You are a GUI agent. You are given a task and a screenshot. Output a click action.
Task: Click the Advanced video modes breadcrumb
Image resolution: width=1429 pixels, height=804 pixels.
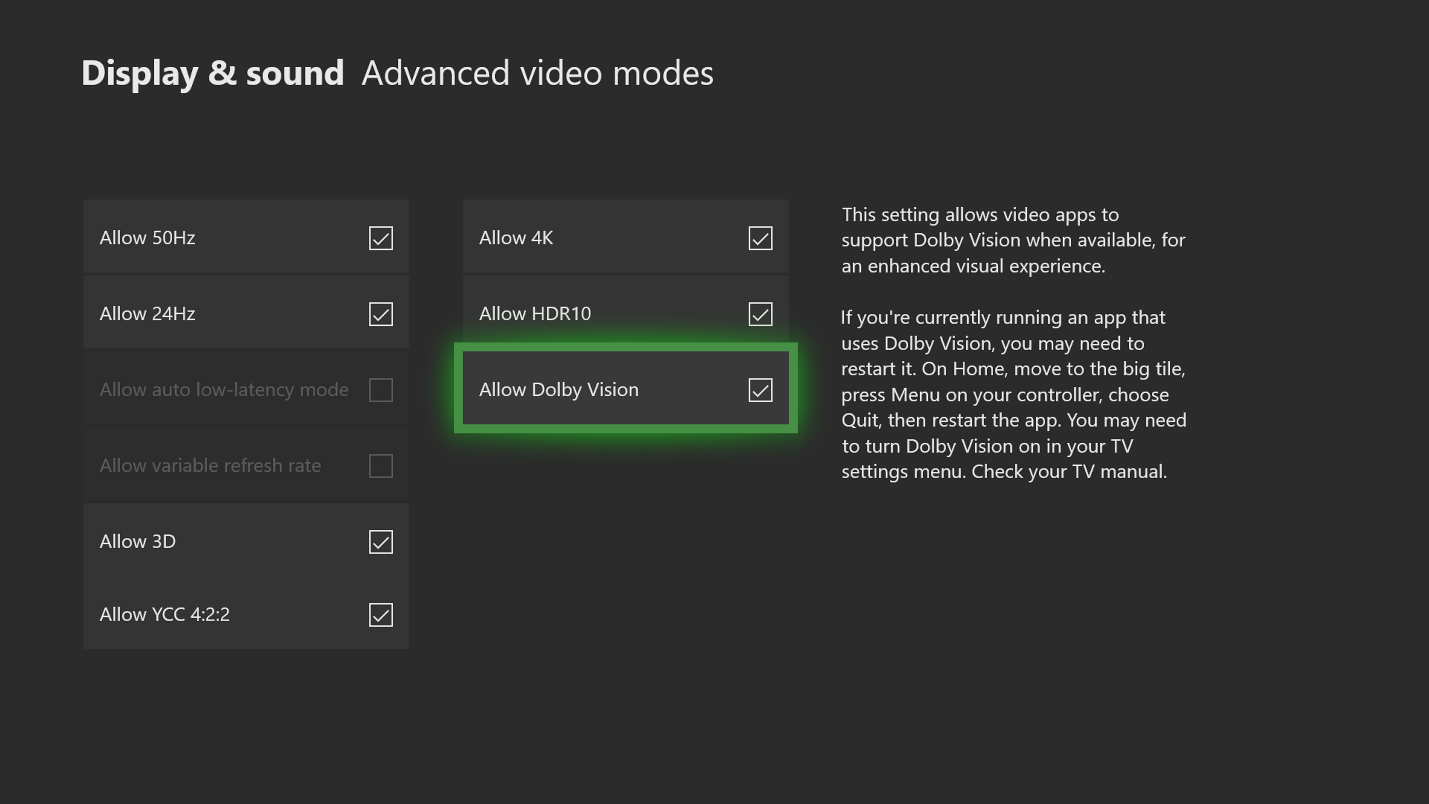point(537,72)
